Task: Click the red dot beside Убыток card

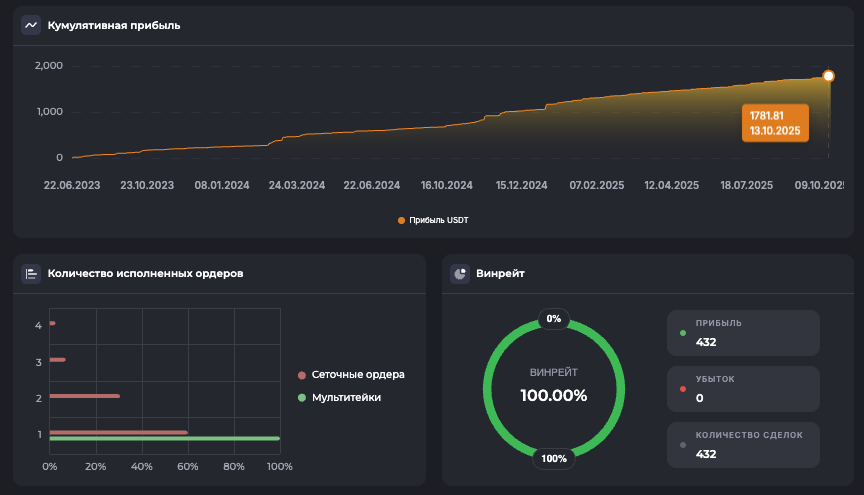Action: click(x=682, y=389)
